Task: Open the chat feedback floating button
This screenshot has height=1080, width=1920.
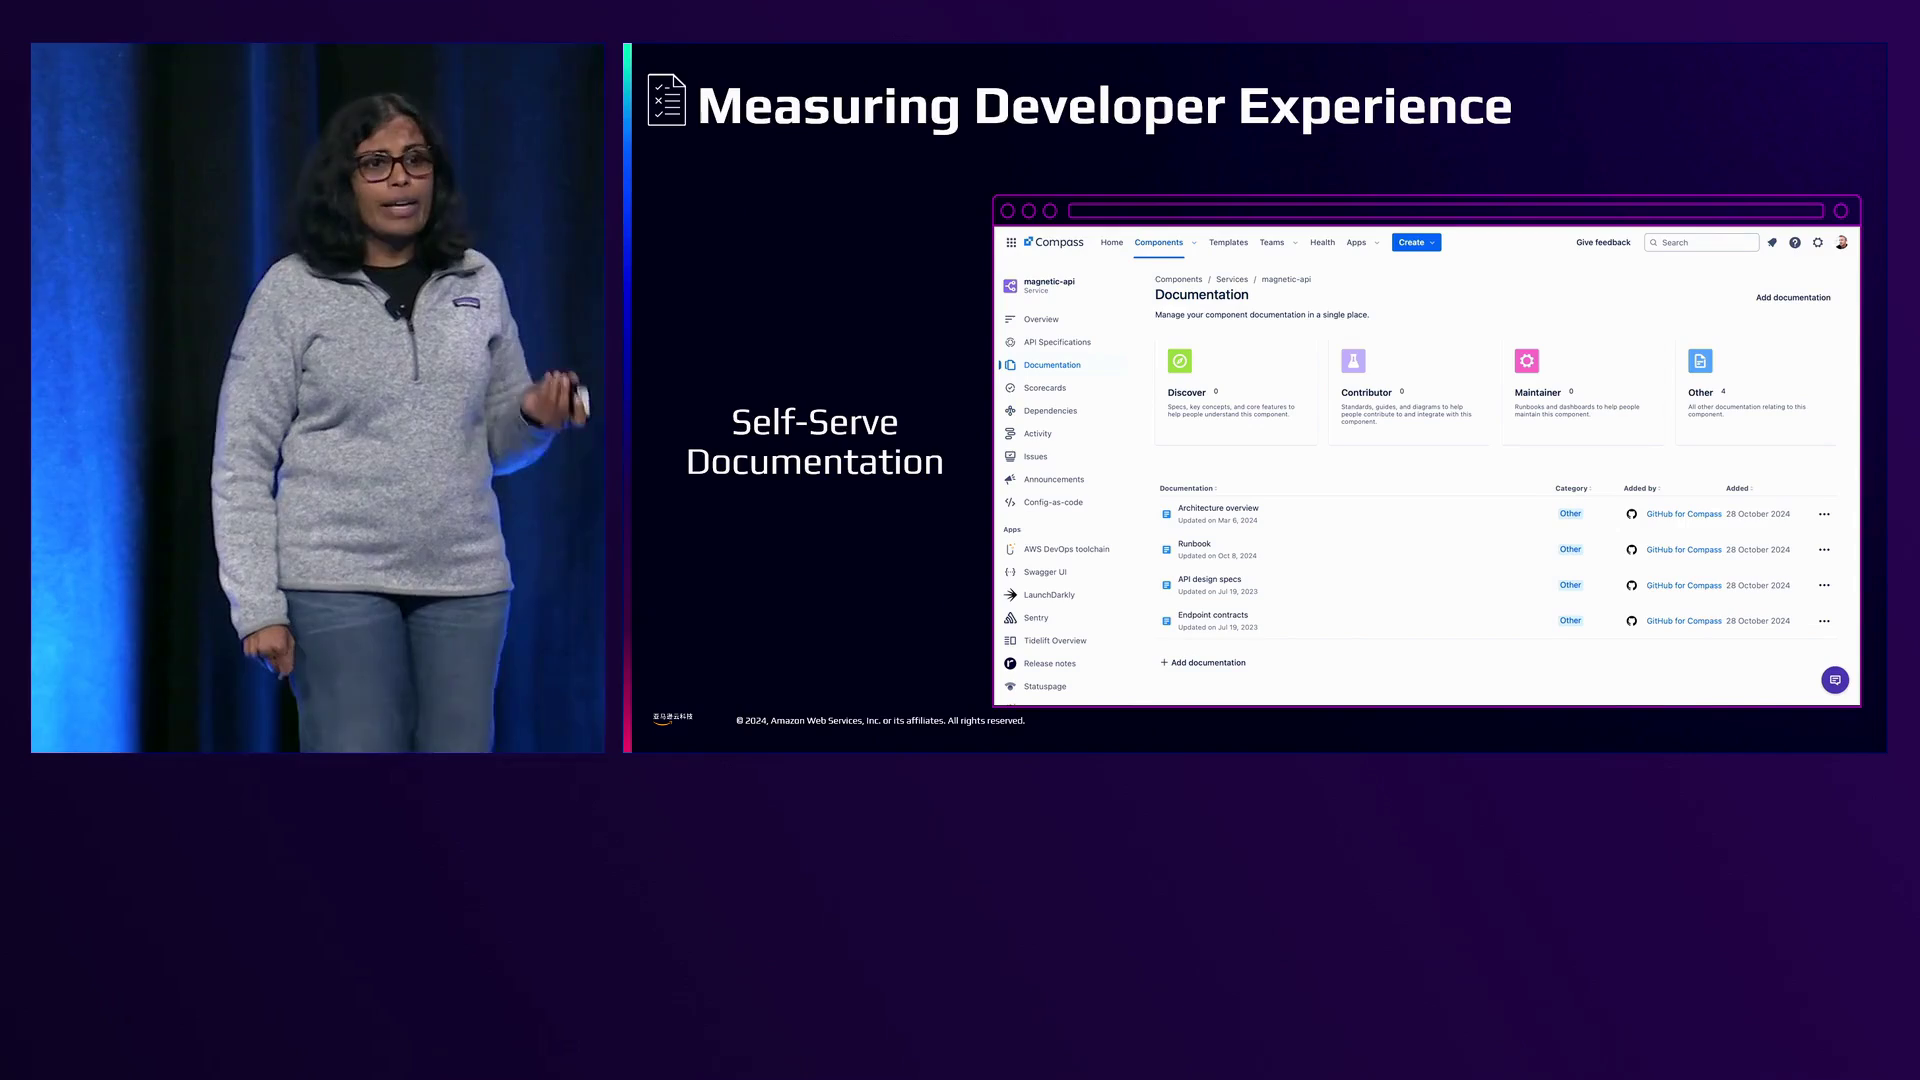Action: coord(1835,680)
